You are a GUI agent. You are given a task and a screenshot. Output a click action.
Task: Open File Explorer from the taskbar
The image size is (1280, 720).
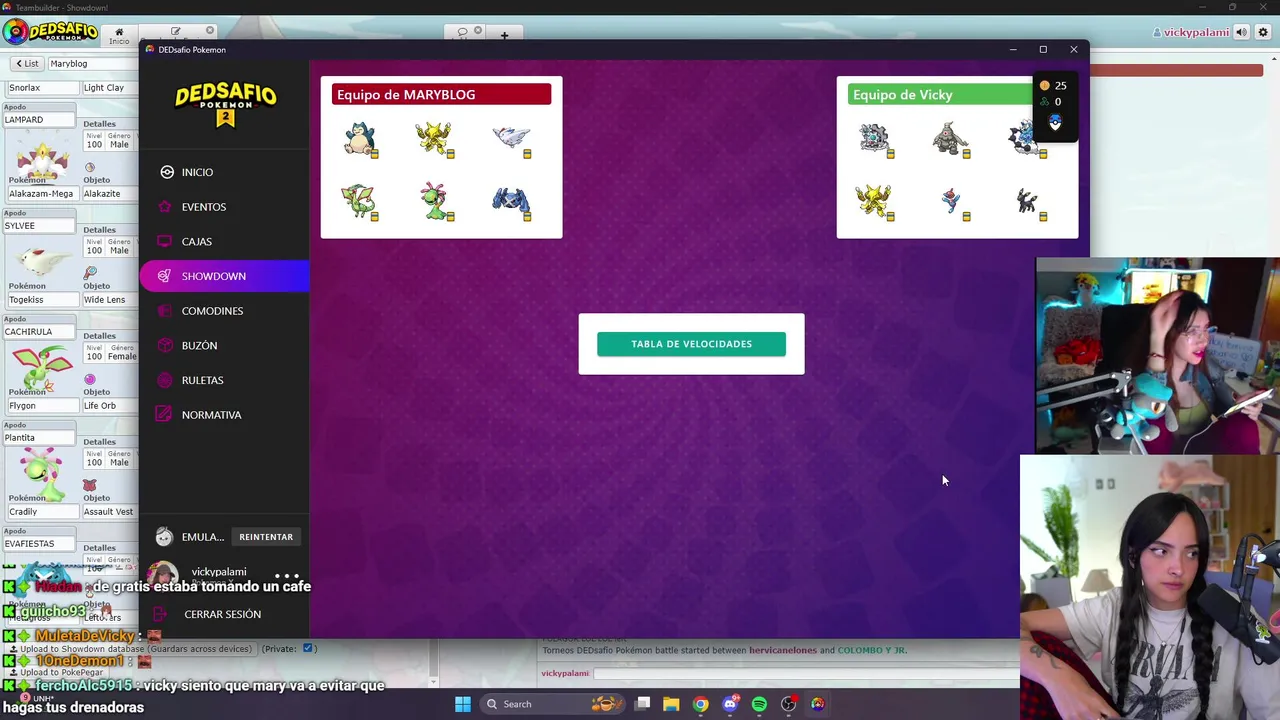point(671,704)
